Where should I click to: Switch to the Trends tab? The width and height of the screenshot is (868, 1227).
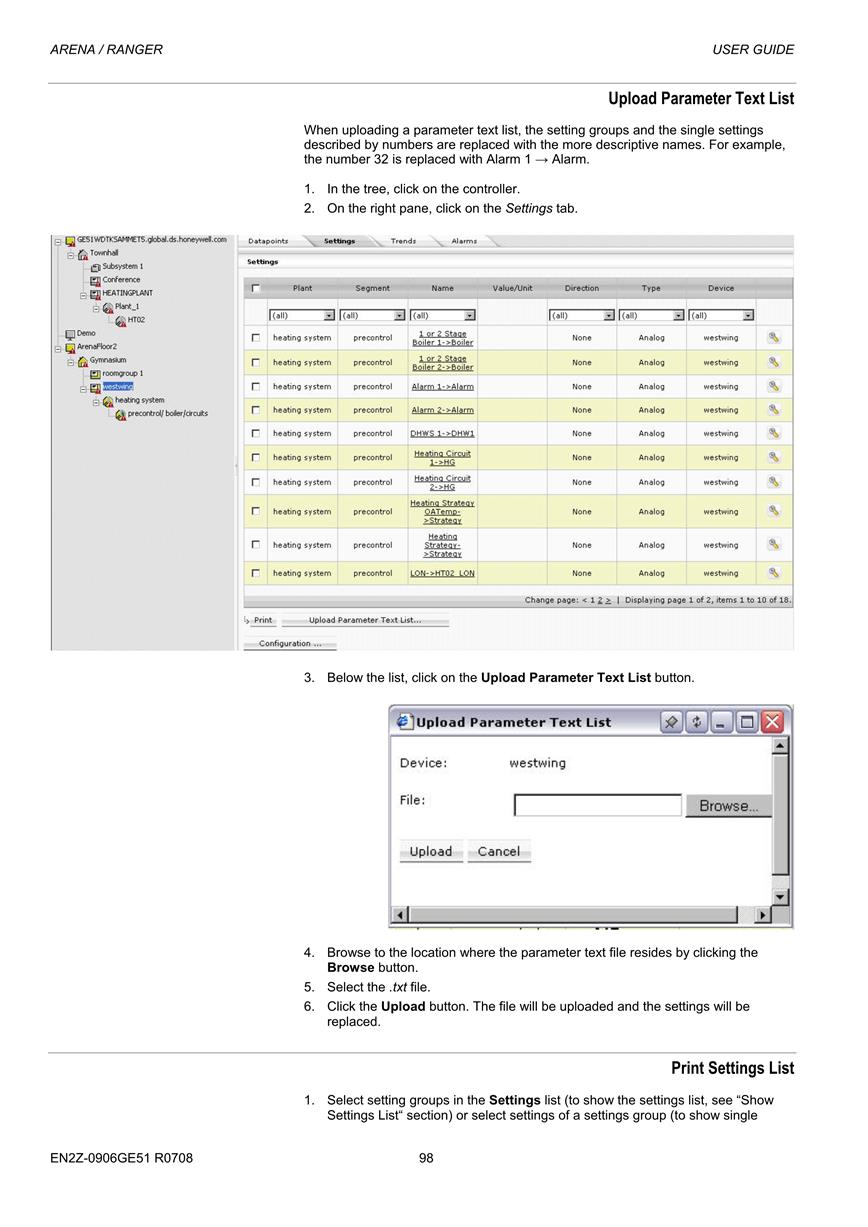(403, 241)
